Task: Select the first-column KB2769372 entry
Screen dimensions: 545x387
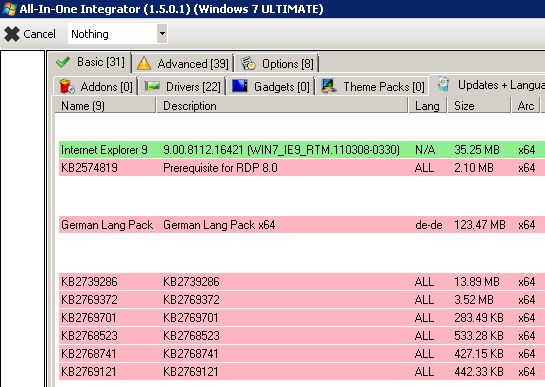Action: 89,300
